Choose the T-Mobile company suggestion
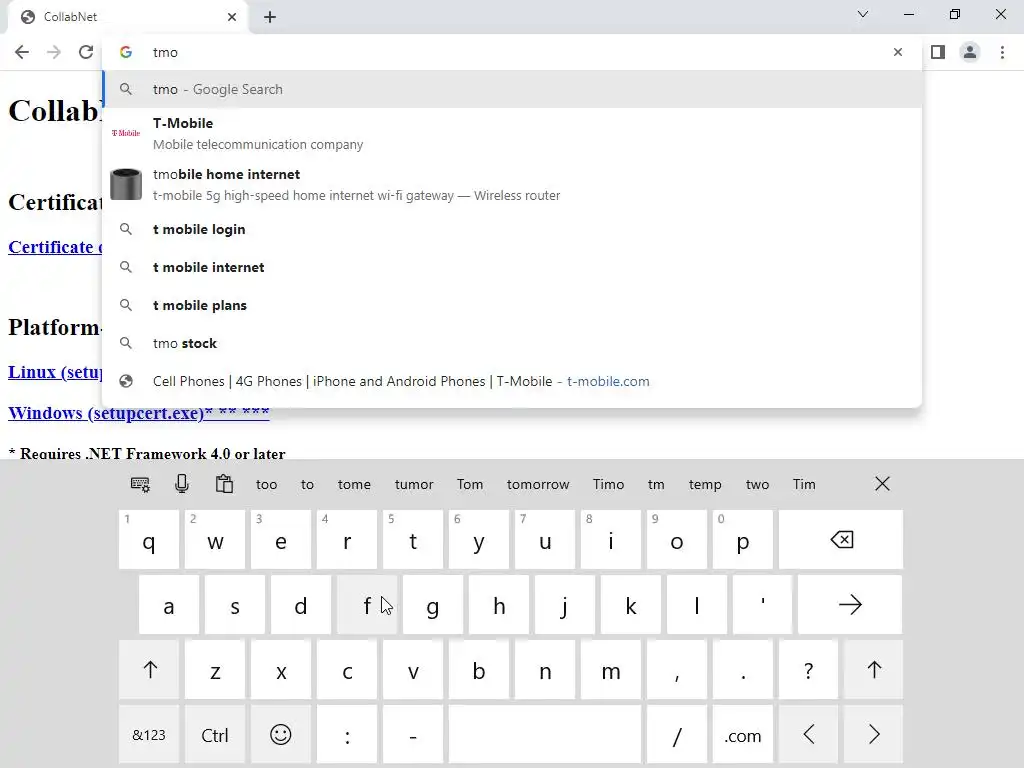Viewport: 1024px width, 768px height. click(x=513, y=133)
